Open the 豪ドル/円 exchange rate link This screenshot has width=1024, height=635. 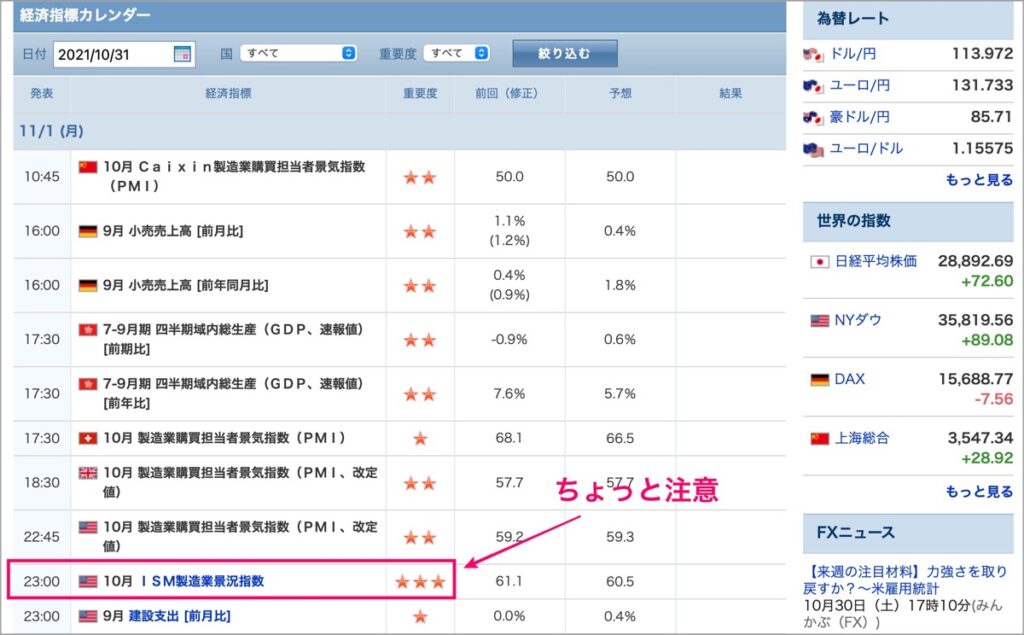point(859,117)
